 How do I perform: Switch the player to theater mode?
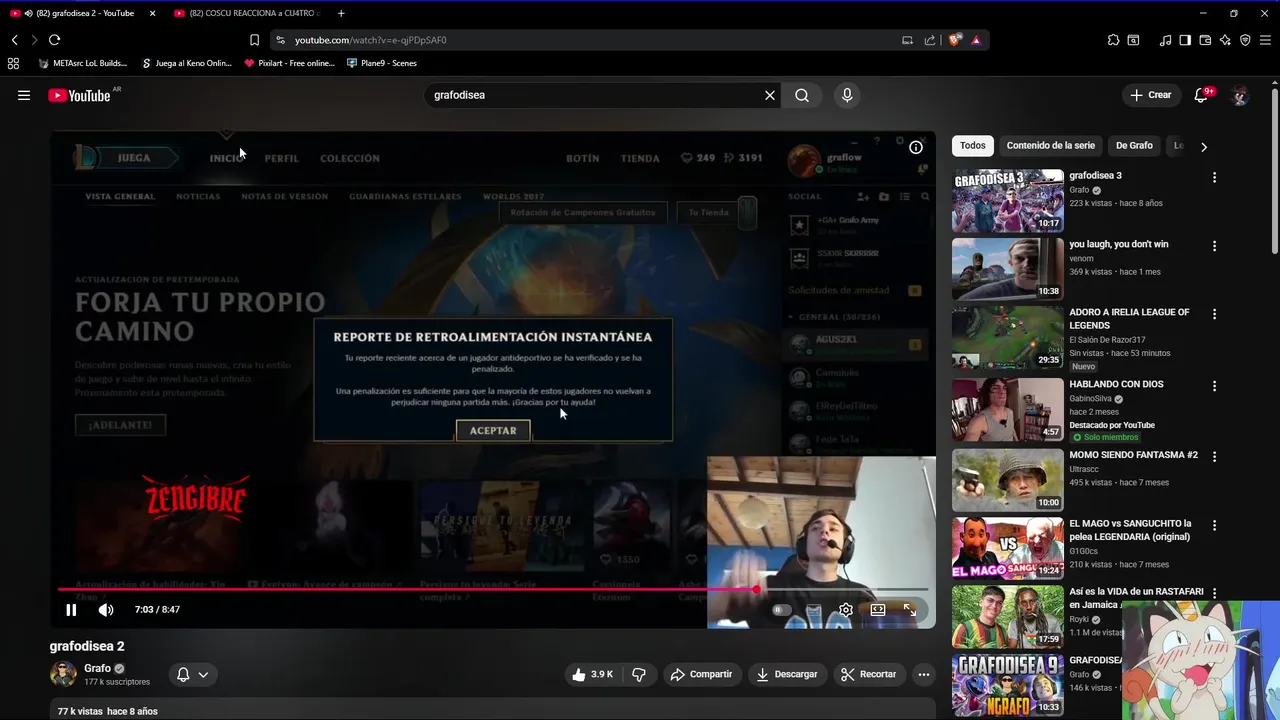pos(878,610)
